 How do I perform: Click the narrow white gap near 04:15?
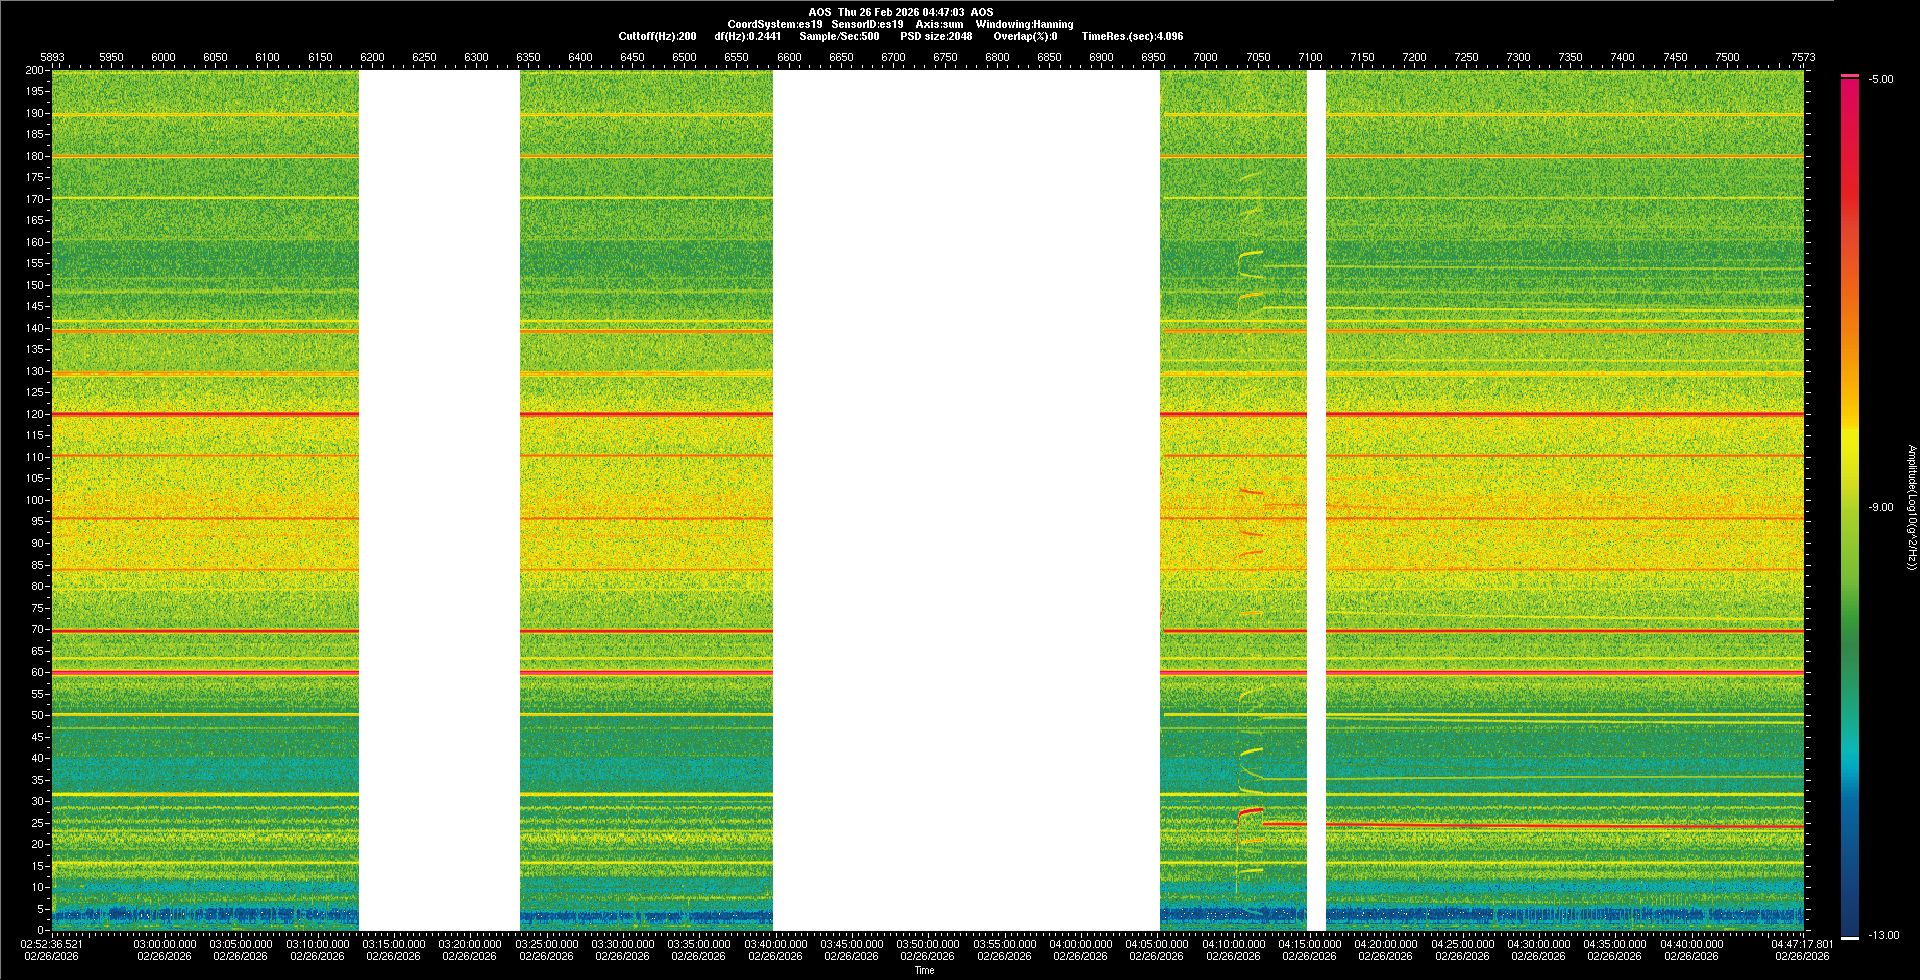pos(1316,500)
